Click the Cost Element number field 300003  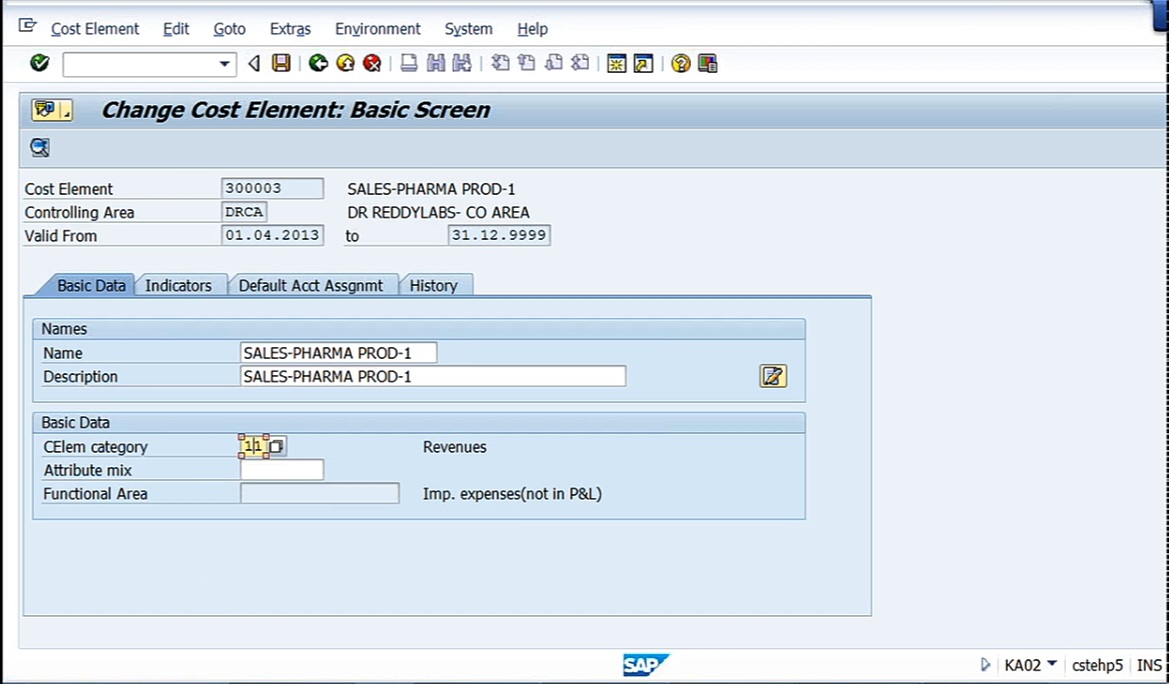[272, 189]
